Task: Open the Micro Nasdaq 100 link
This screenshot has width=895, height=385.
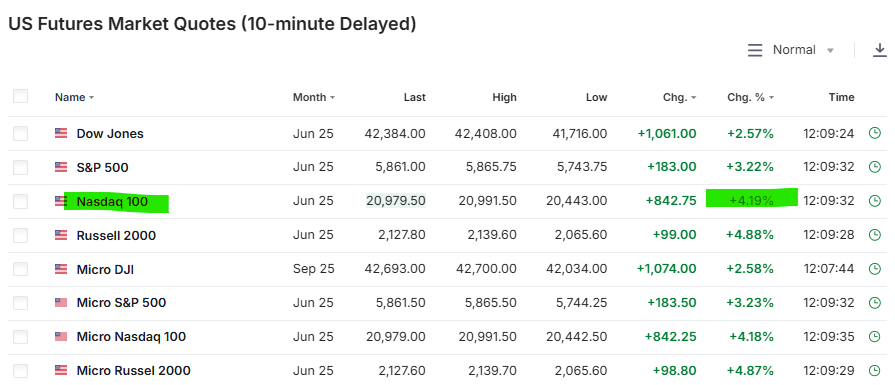Action: pyautogui.click(x=131, y=337)
